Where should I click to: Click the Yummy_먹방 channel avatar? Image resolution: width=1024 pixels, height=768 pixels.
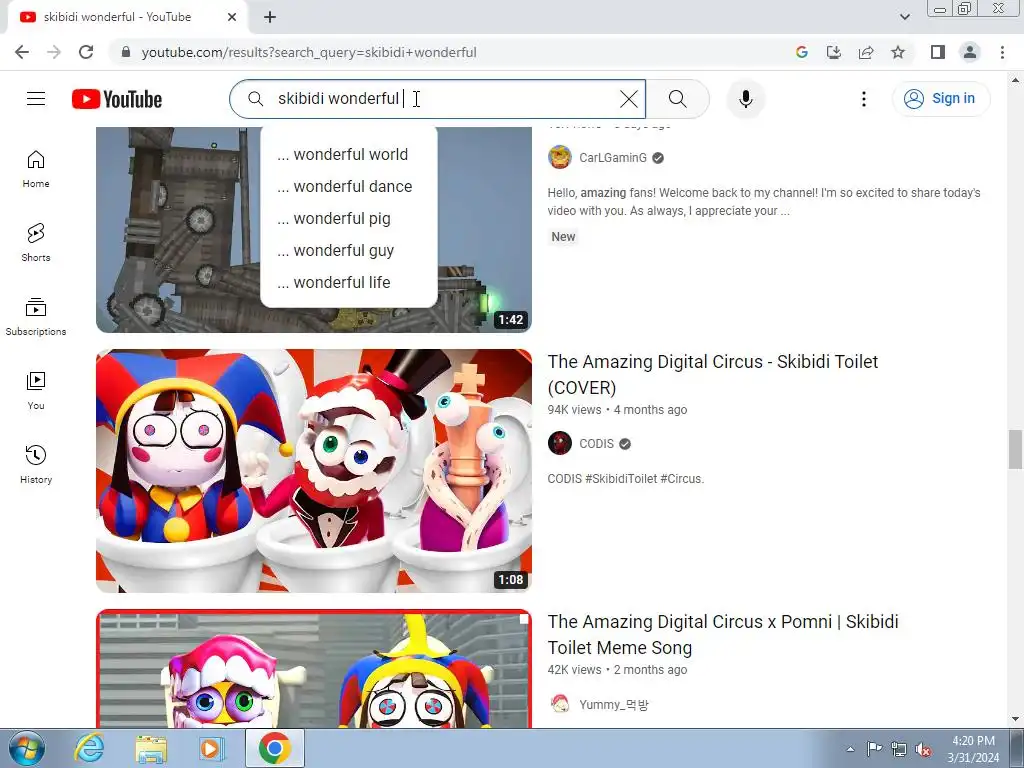[x=560, y=704]
